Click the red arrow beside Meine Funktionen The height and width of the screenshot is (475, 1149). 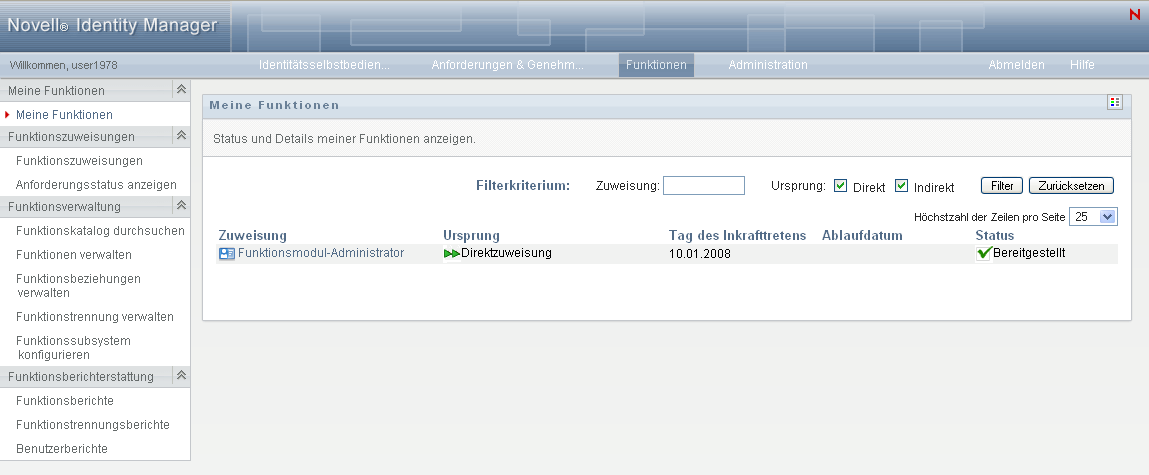pos(7,115)
